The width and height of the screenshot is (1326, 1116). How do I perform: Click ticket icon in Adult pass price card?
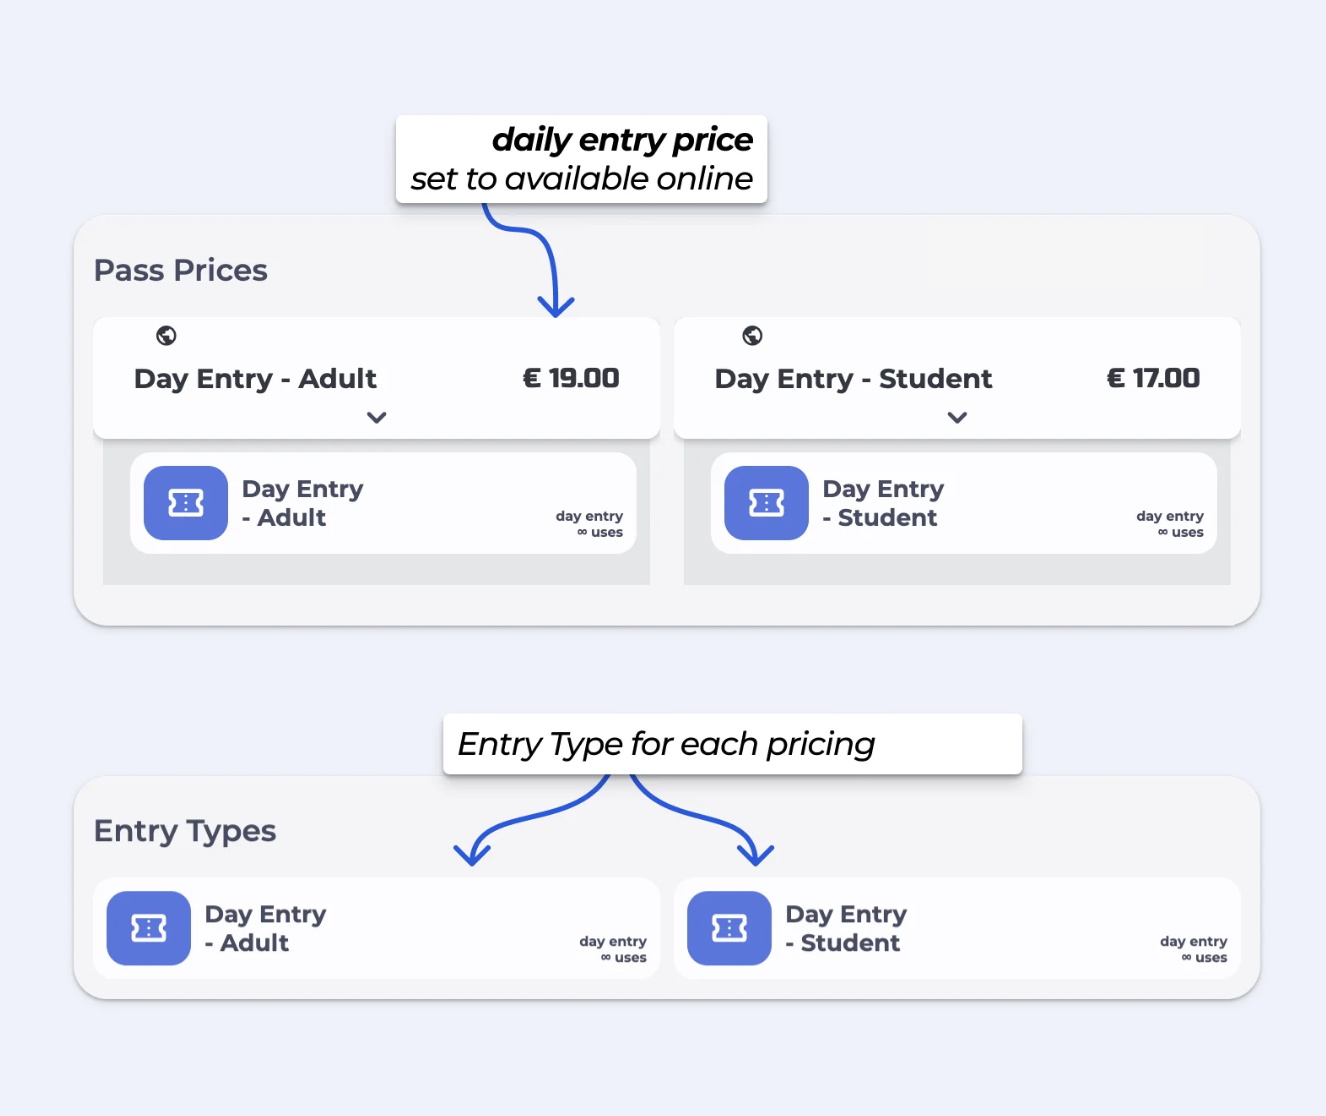[x=186, y=503]
